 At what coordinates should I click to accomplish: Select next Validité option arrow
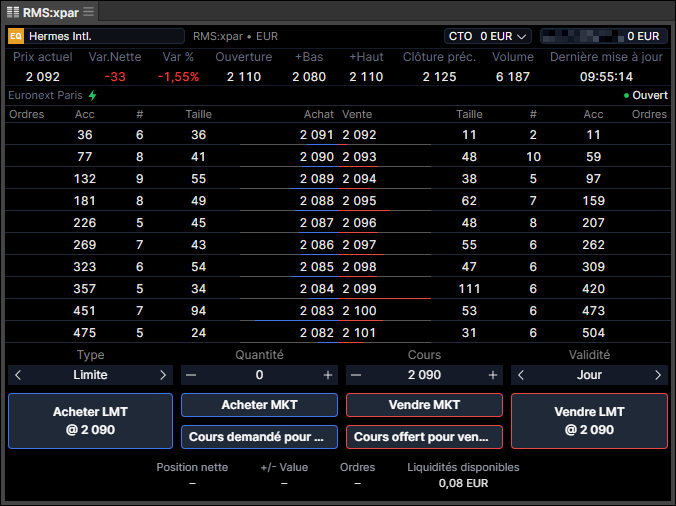point(657,375)
